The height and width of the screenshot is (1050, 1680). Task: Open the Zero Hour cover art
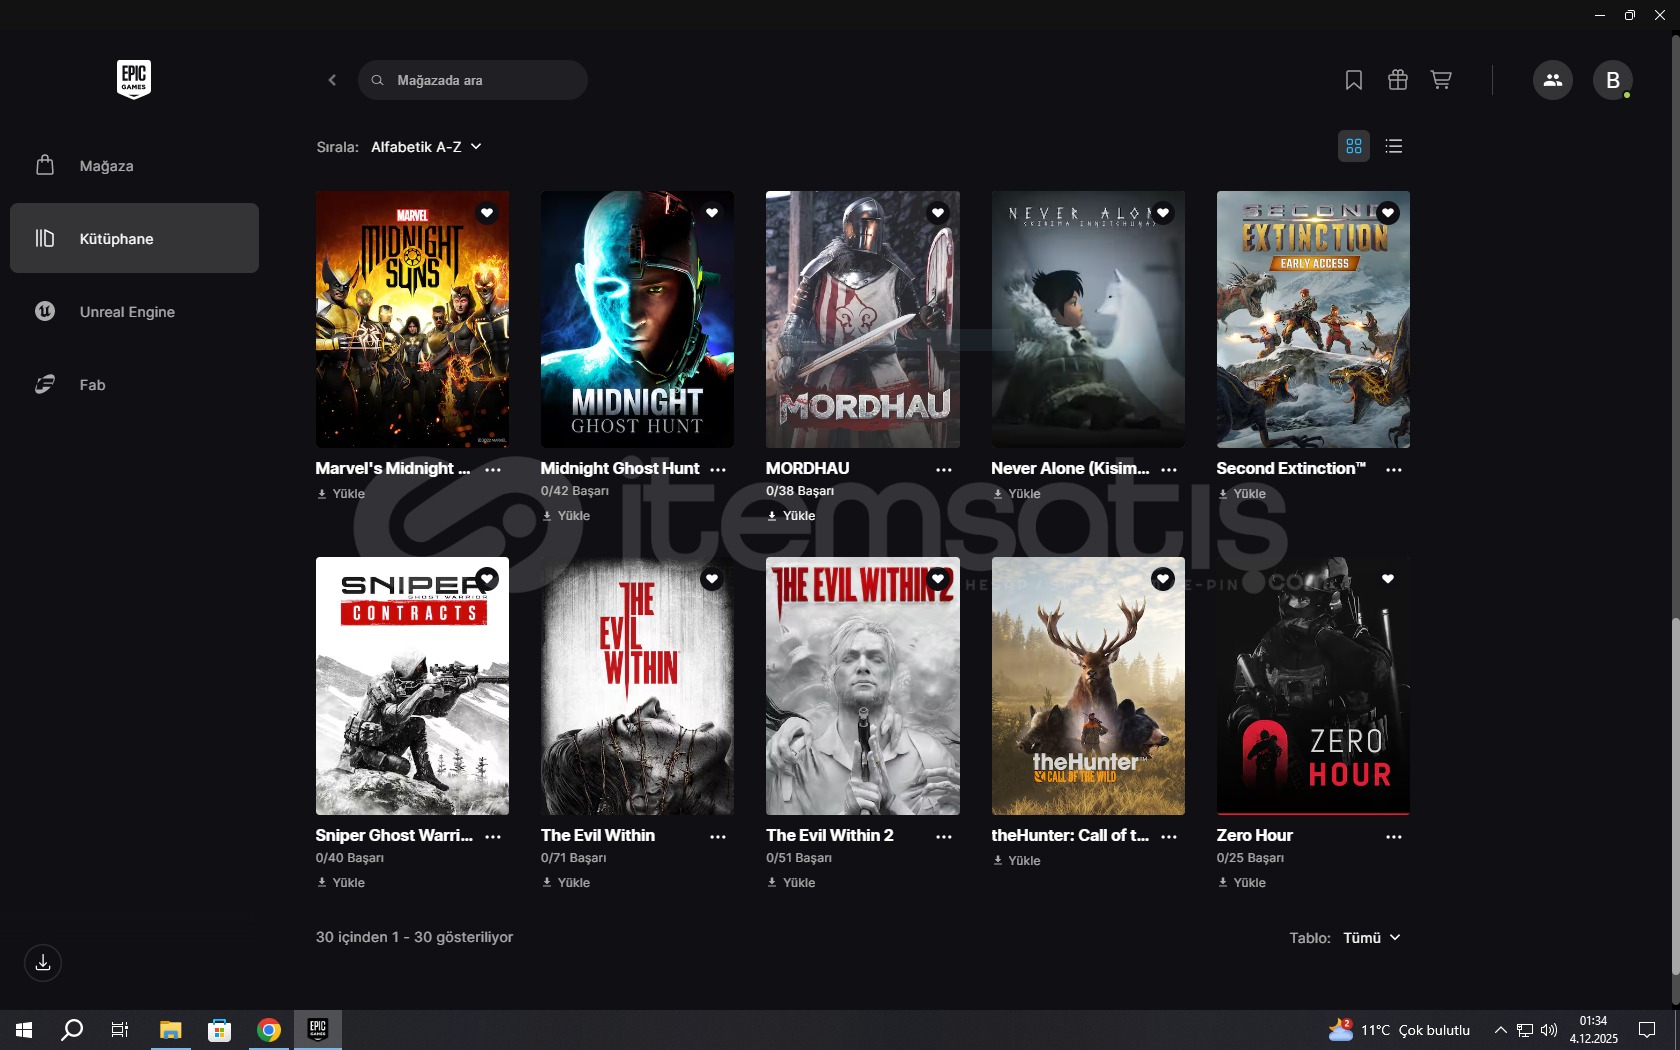click(1313, 686)
